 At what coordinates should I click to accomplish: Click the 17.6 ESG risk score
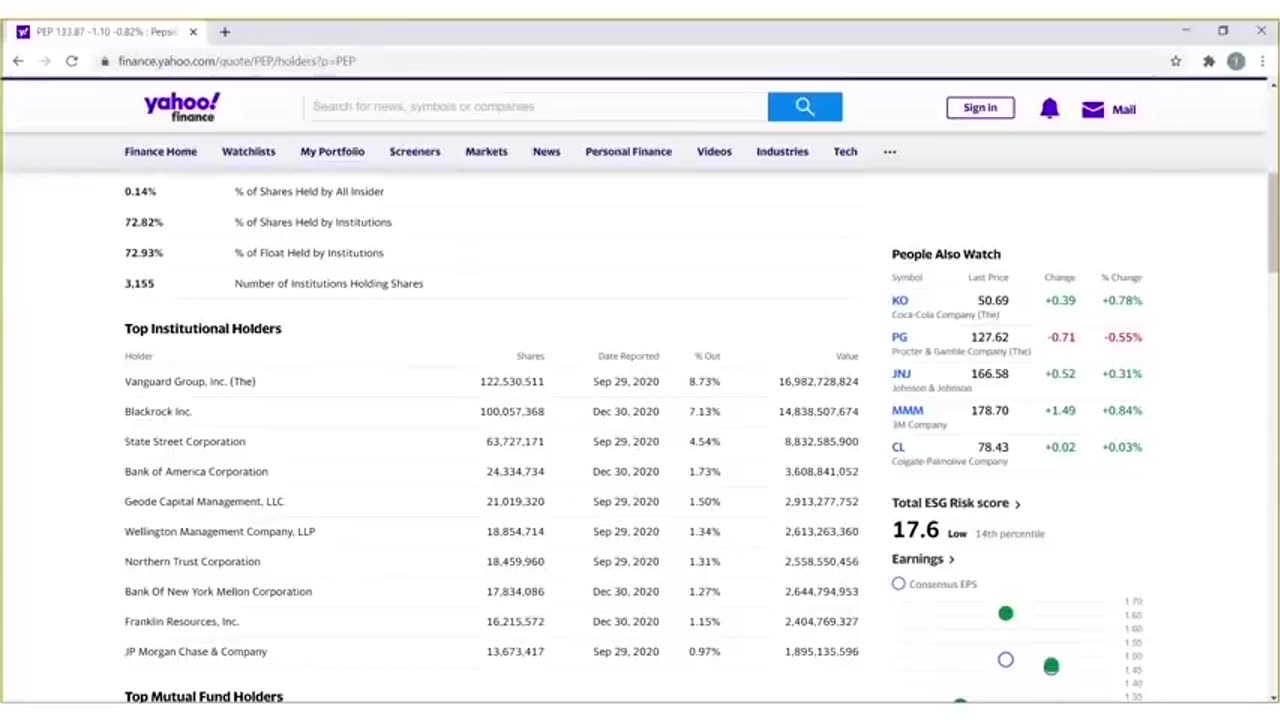tap(916, 531)
